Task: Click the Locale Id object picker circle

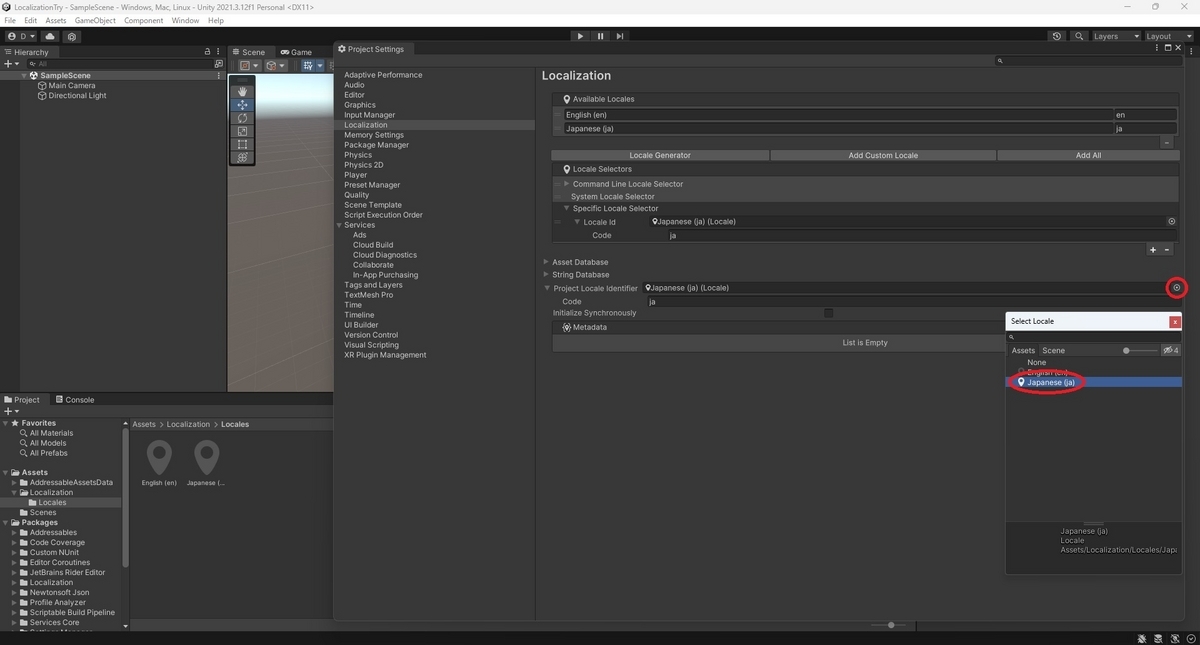Action: [1172, 222]
